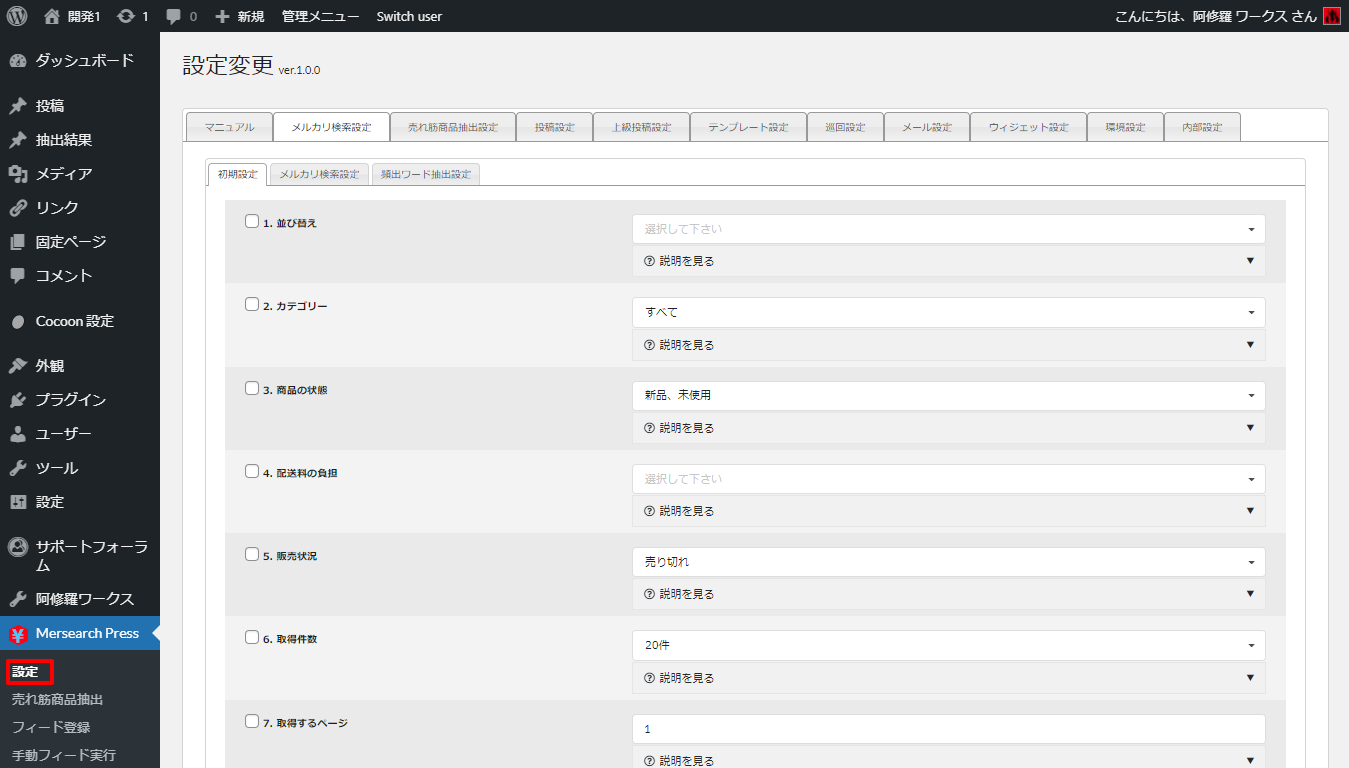The width and height of the screenshot is (1349, 768).
Task: Check the 取得件数 checkbox
Action: (252, 638)
